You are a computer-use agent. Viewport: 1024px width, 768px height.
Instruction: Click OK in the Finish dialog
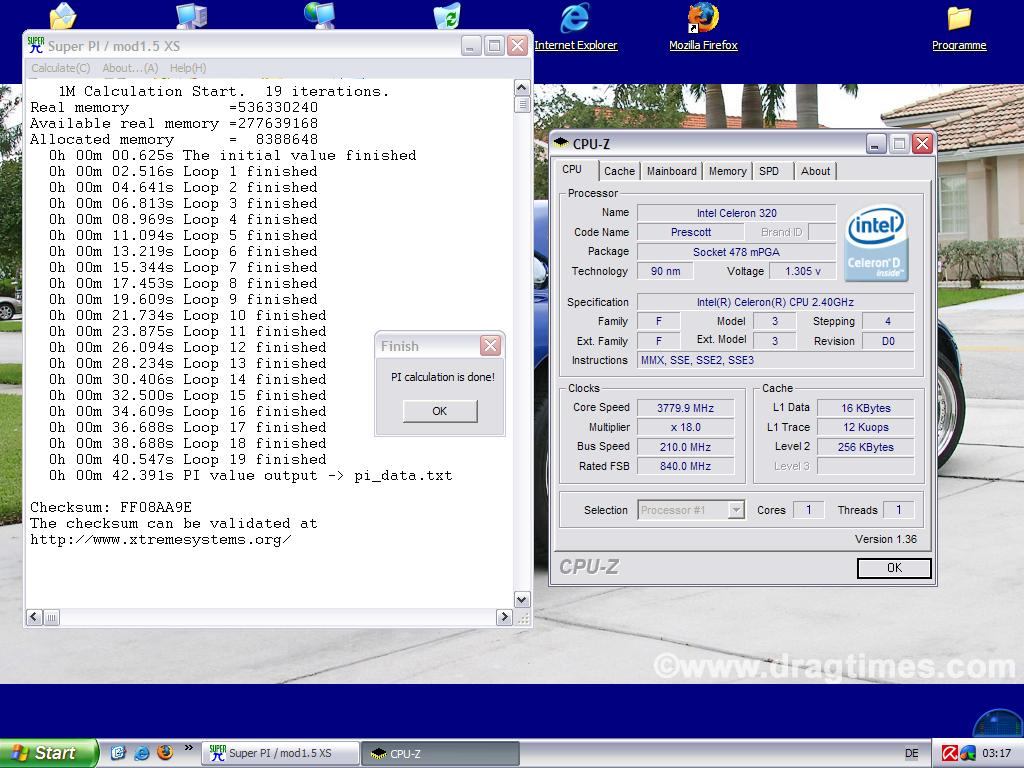(440, 411)
